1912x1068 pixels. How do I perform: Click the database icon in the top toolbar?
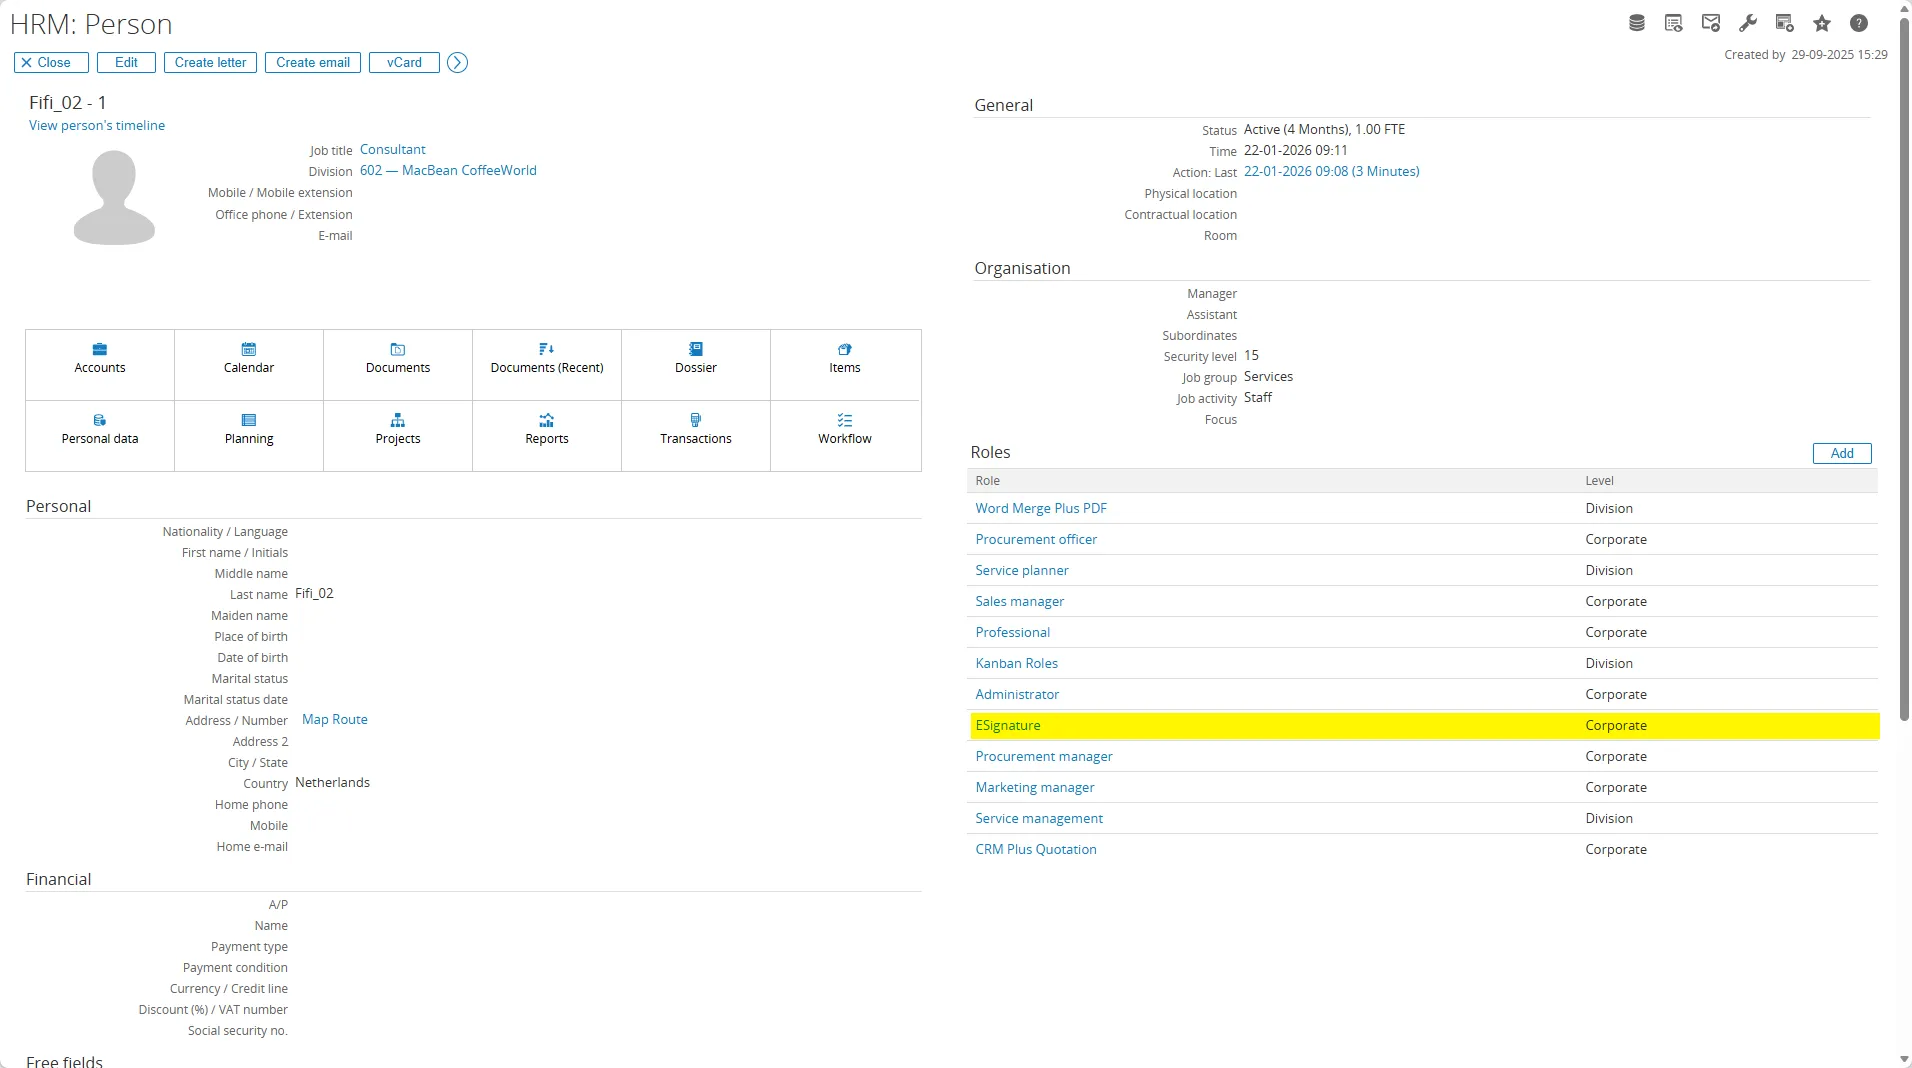[1636, 22]
